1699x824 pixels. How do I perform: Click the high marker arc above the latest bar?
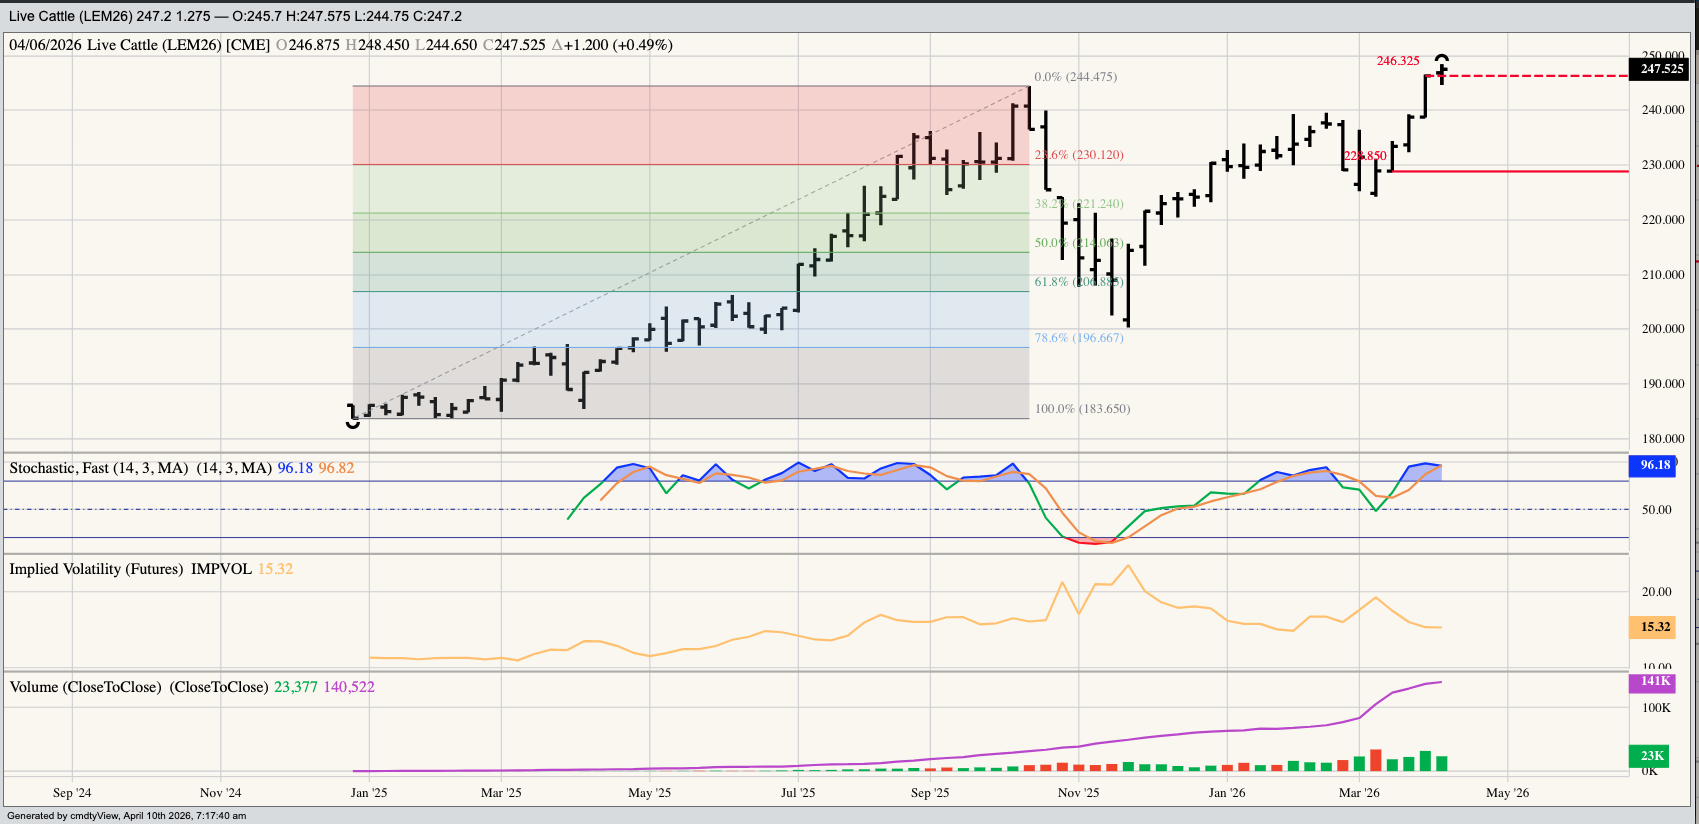coord(1441,58)
